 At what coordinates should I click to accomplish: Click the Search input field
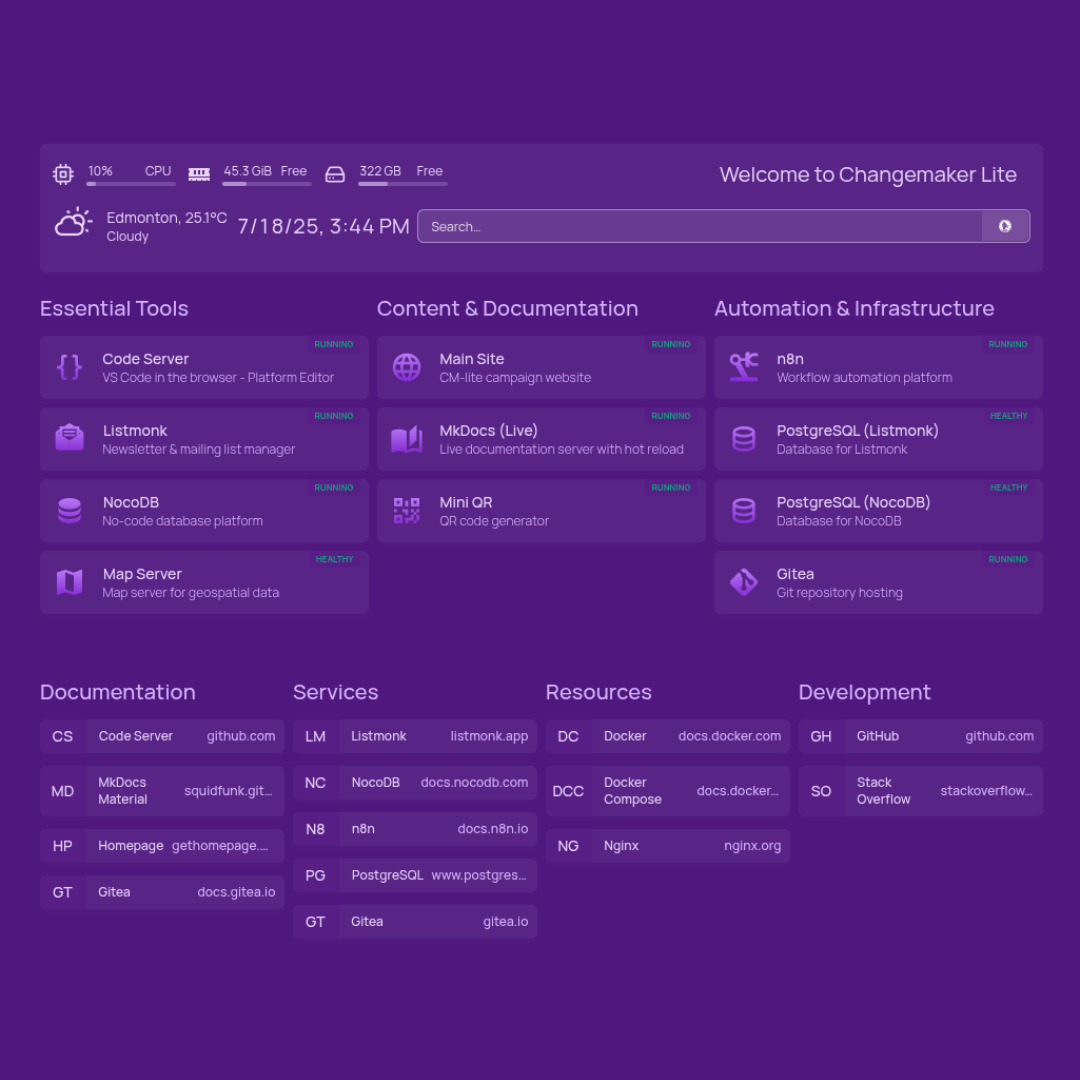(700, 226)
